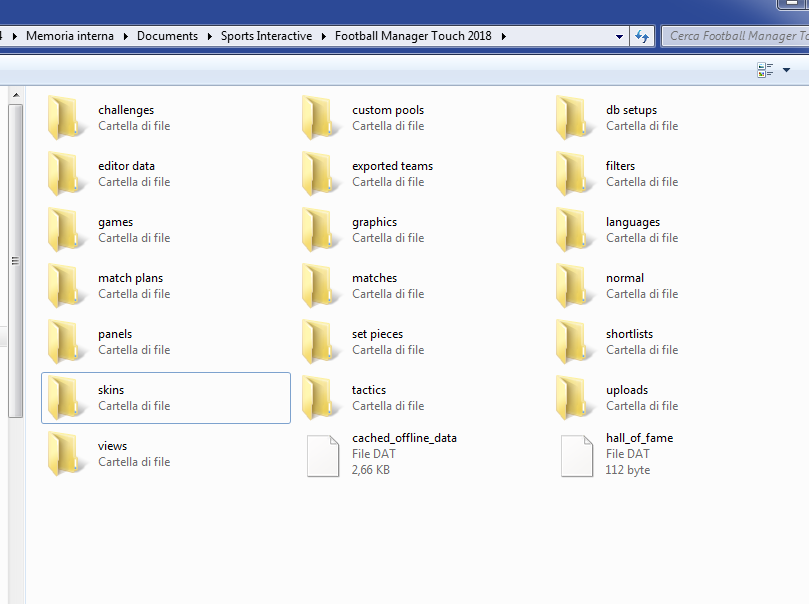Select the editor data folder name
809x604 pixels.
pyautogui.click(x=126, y=166)
